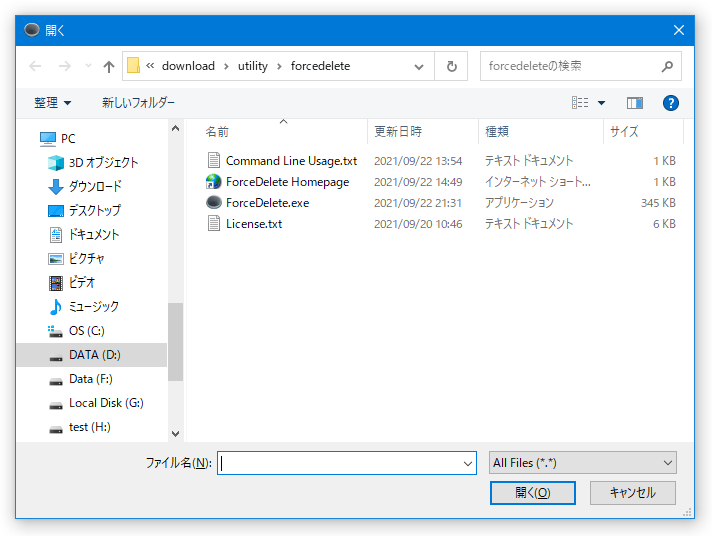Select DATA (D:) drive

click(x=95, y=355)
